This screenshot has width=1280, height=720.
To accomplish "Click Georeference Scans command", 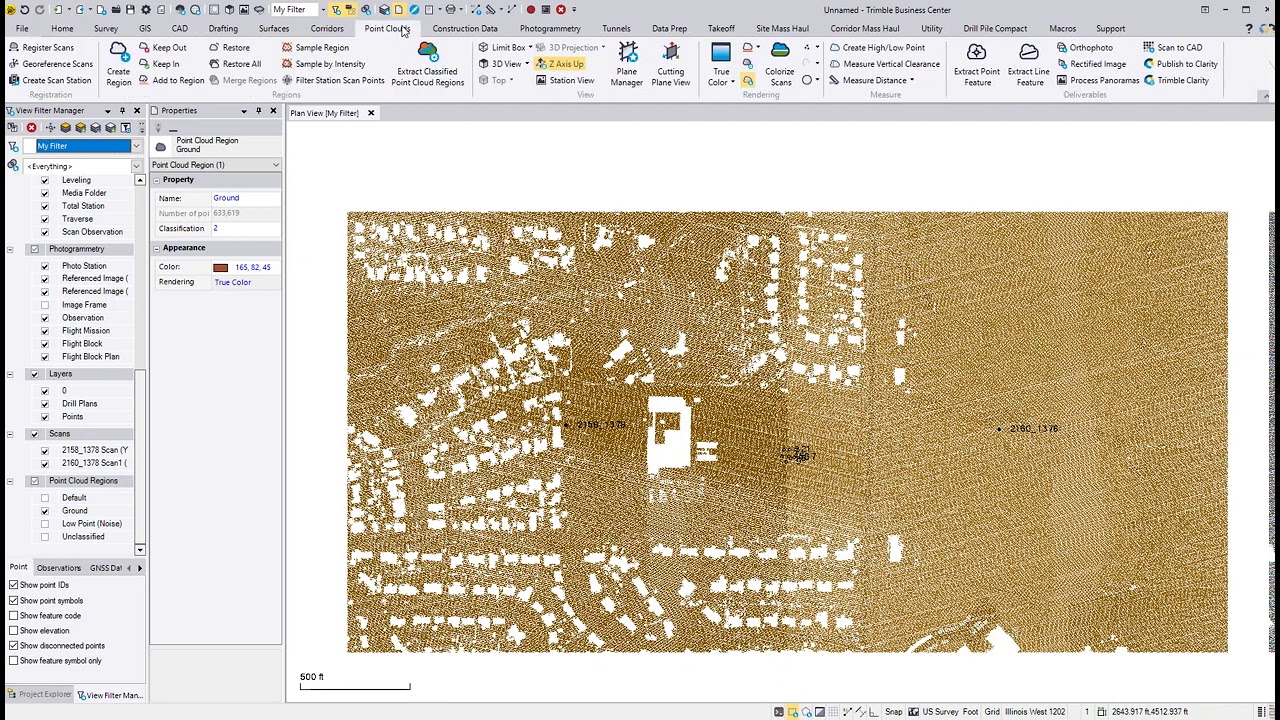I will click(50, 64).
